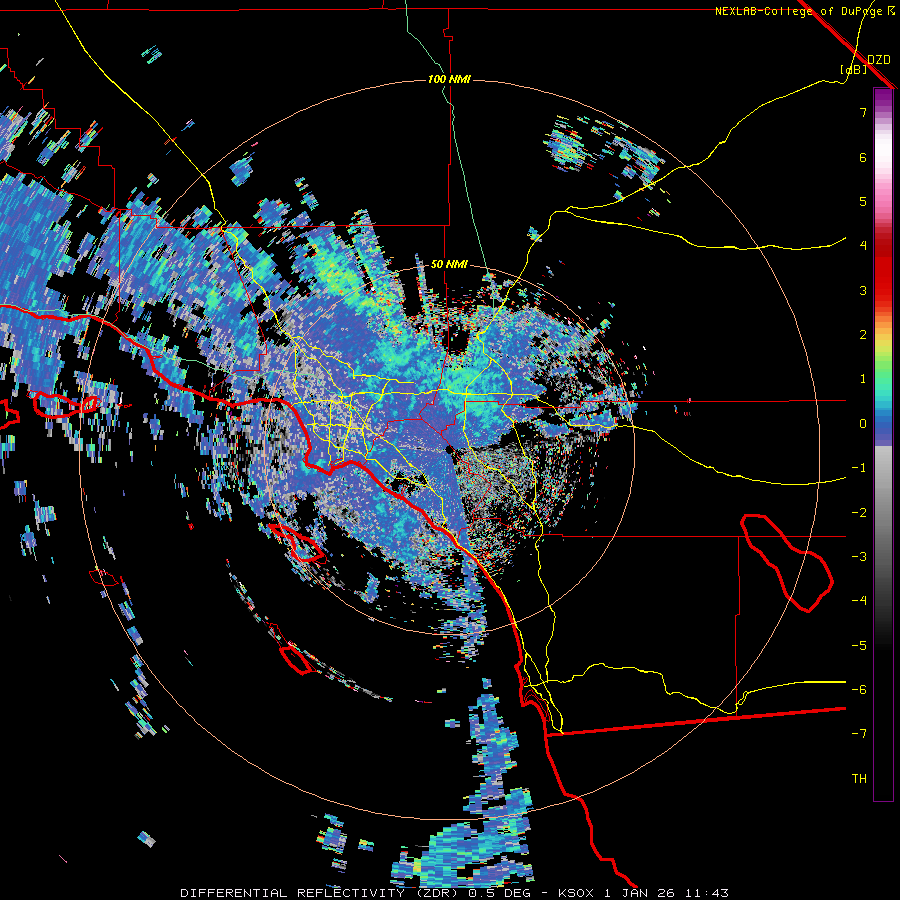Viewport: 900px width, 900px height.
Task: Click the 2 value on color scale
Action: [863, 335]
